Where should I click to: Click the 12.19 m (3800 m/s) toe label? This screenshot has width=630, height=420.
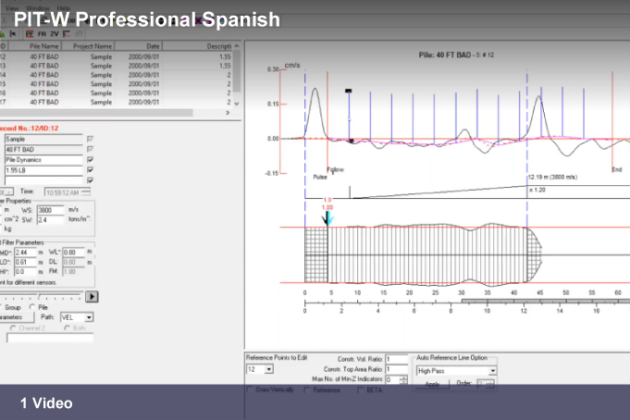(552, 177)
